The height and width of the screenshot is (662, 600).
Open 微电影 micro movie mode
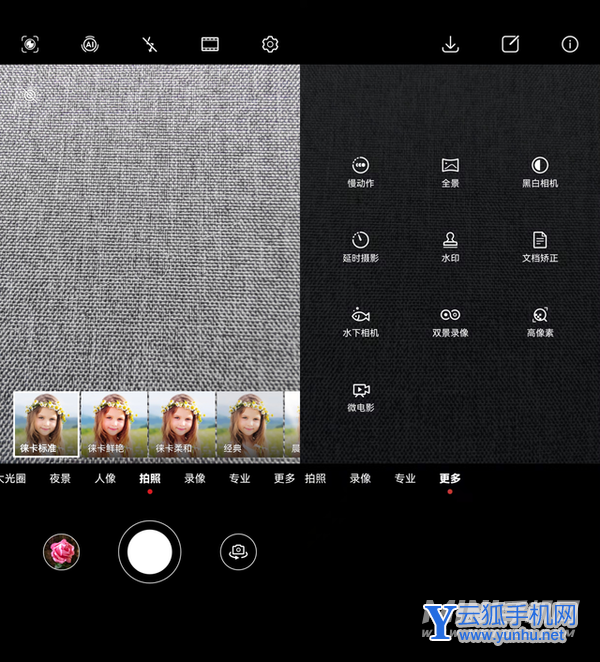point(360,395)
